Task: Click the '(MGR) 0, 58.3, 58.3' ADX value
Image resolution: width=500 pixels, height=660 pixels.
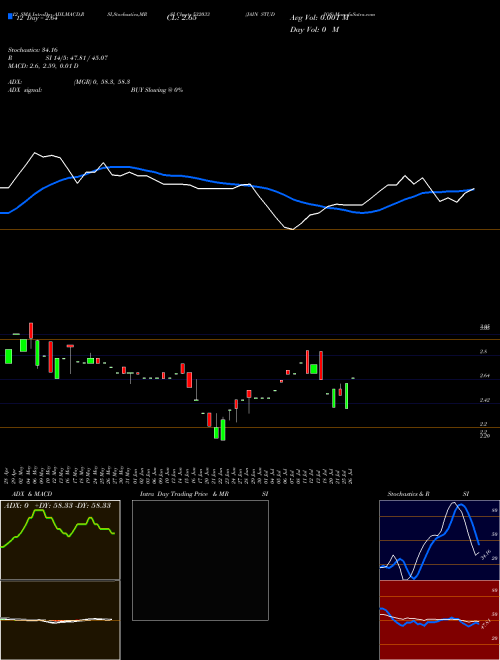Action: (101, 82)
